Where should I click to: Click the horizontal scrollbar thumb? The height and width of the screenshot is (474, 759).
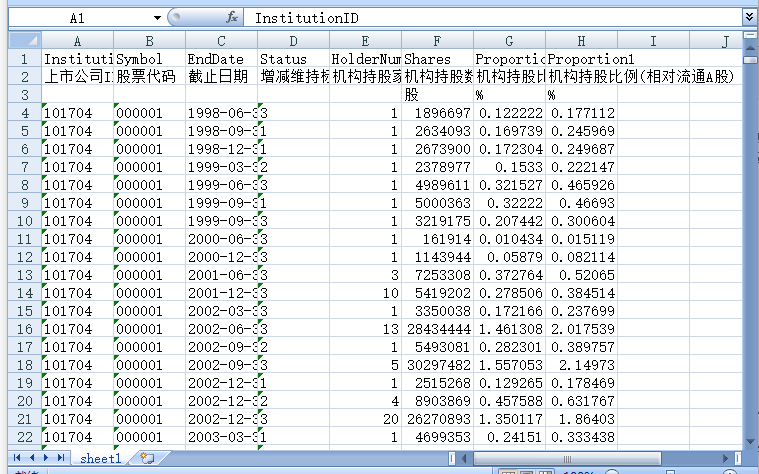(x=567, y=458)
